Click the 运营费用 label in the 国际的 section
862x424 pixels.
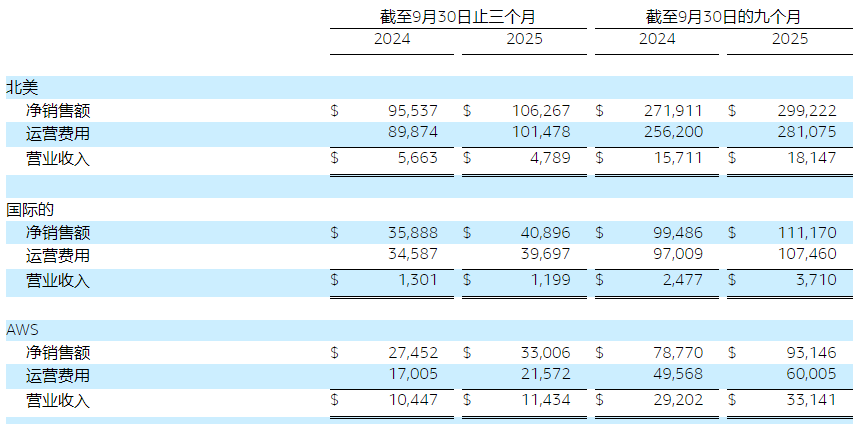58,256
